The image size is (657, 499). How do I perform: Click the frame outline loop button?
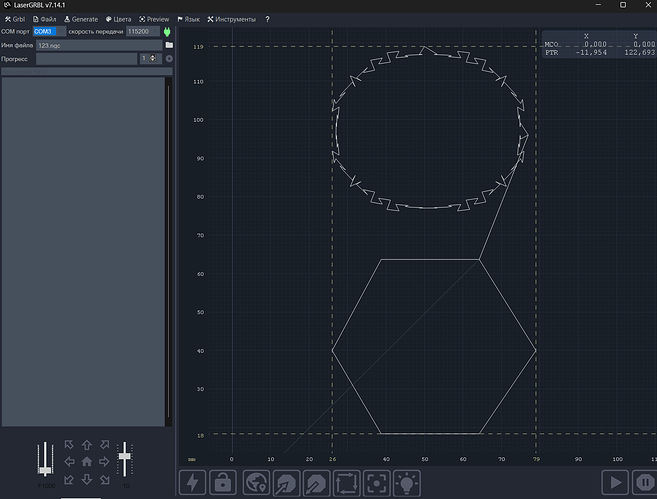[x=347, y=483]
